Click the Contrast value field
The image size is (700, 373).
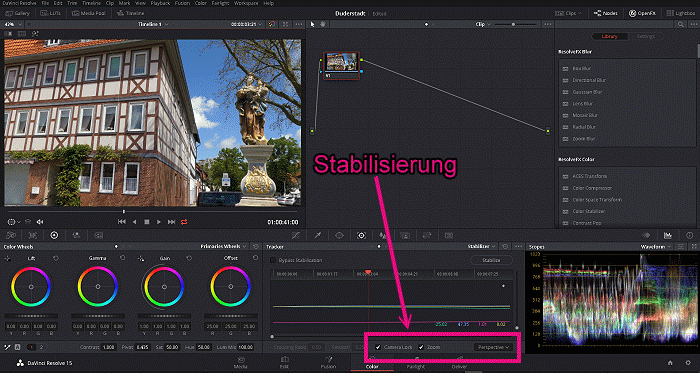(108, 347)
